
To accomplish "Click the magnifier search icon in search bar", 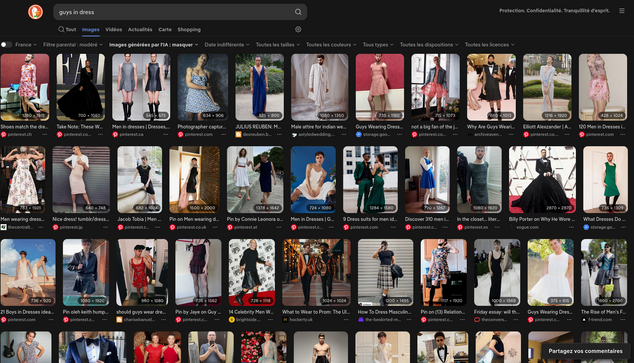I will (298, 12).
